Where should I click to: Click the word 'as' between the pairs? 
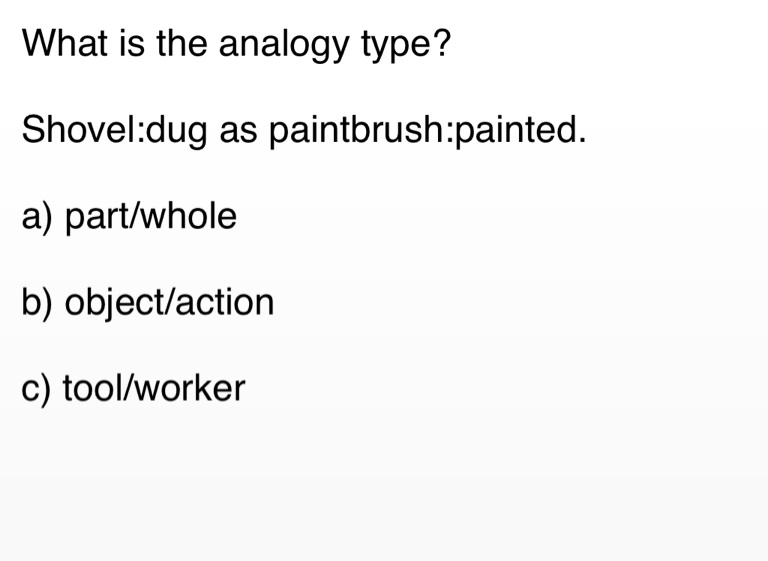pos(239,133)
